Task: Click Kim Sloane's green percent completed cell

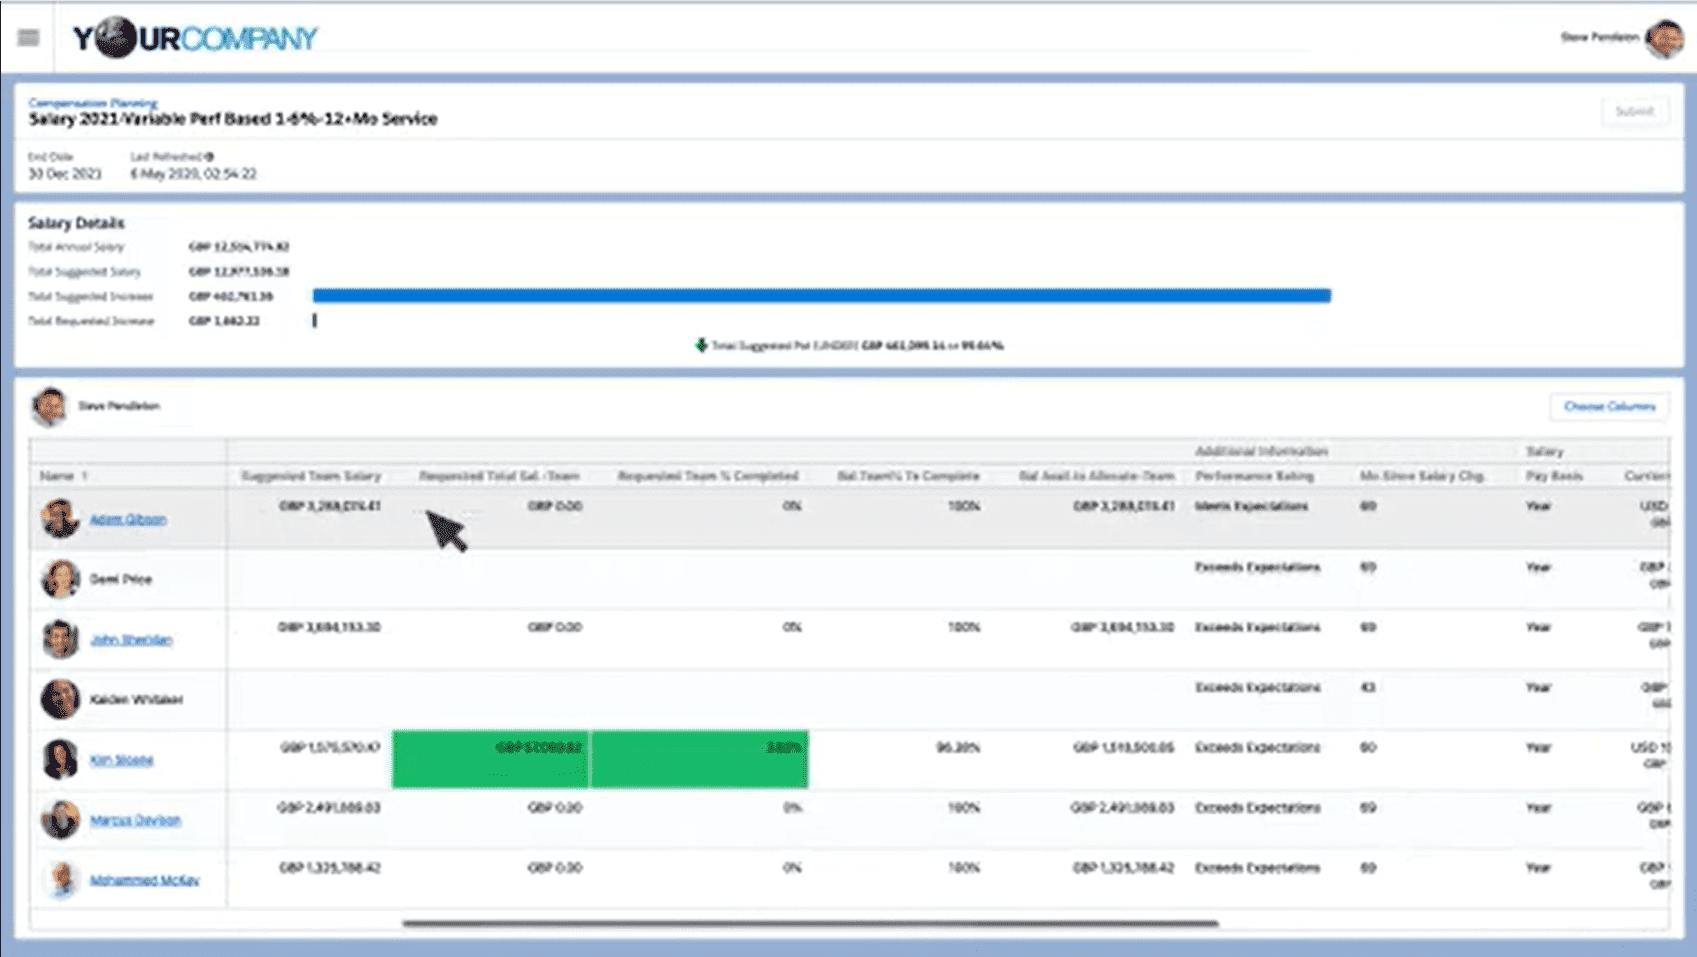Action: coord(700,760)
